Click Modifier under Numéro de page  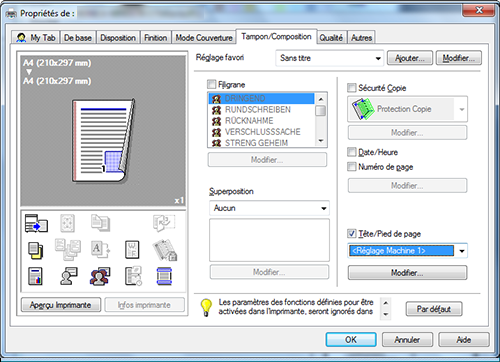pos(407,185)
